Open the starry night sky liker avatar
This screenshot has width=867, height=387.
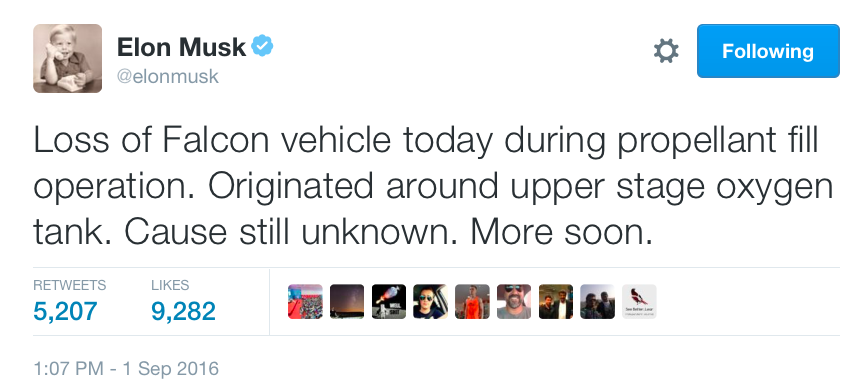coord(347,302)
